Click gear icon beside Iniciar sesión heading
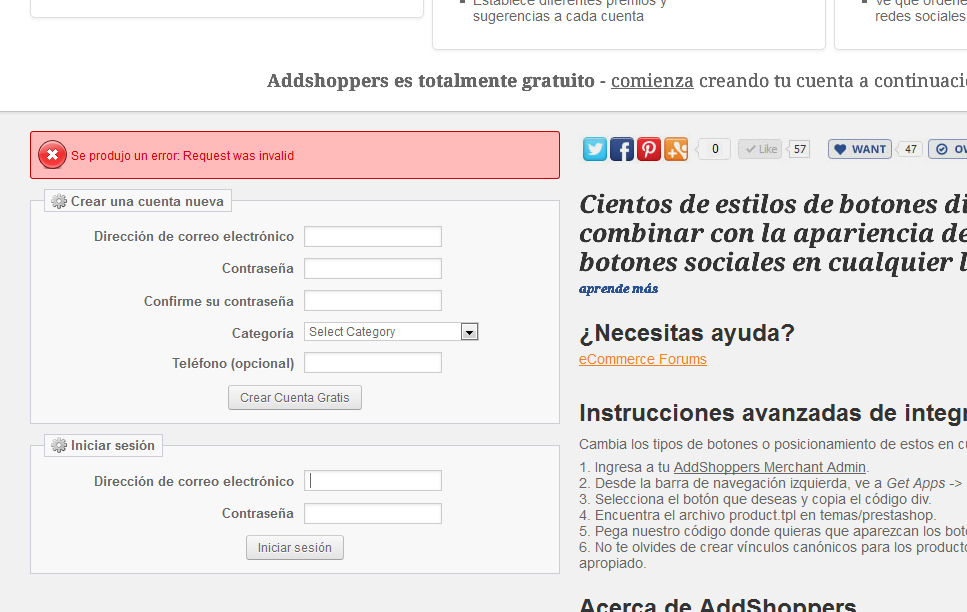The height and width of the screenshot is (612, 967). click(x=59, y=445)
